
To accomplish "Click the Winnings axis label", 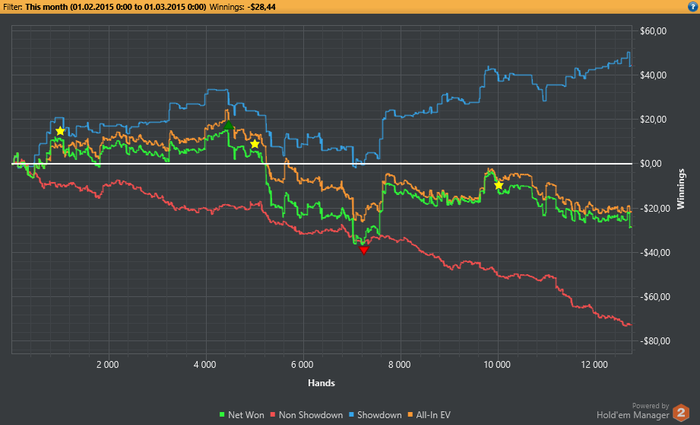I will point(681,189).
